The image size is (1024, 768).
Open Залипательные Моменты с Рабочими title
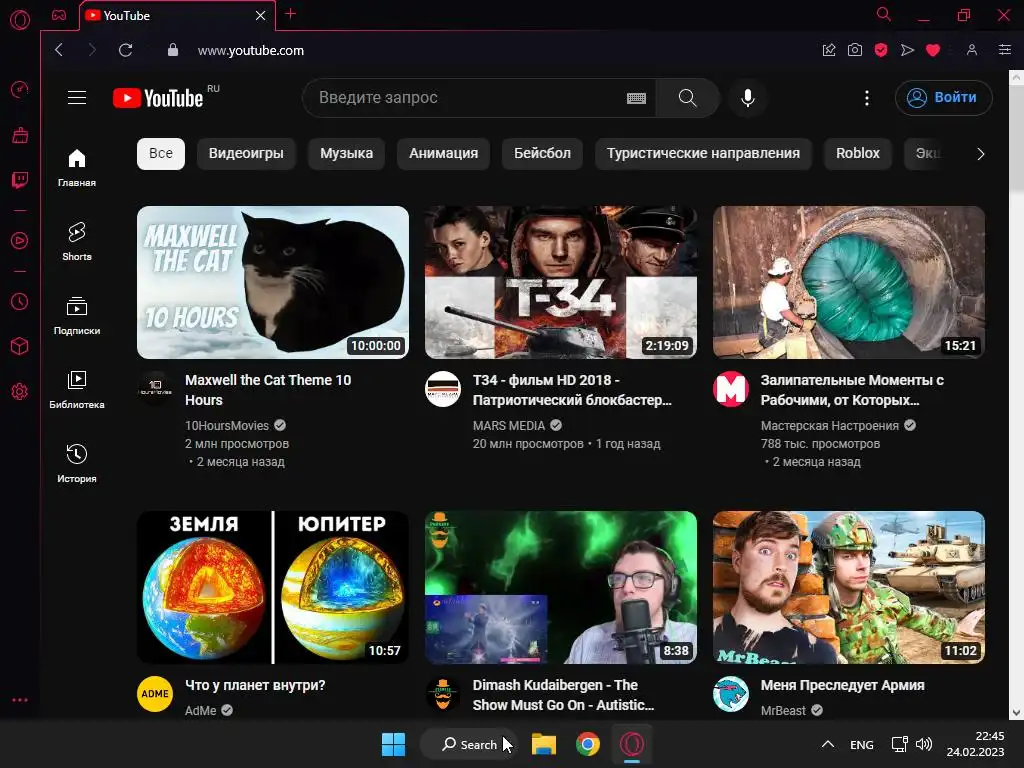point(852,390)
